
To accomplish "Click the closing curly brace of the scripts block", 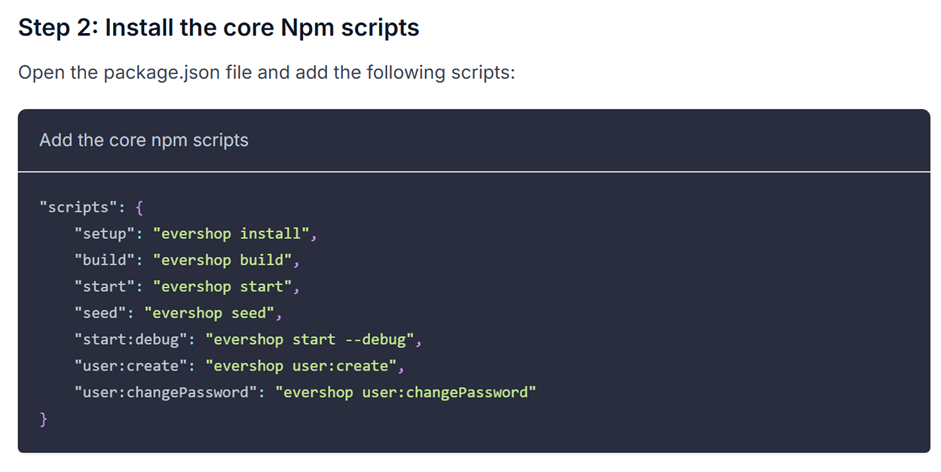I will [x=44, y=418].
